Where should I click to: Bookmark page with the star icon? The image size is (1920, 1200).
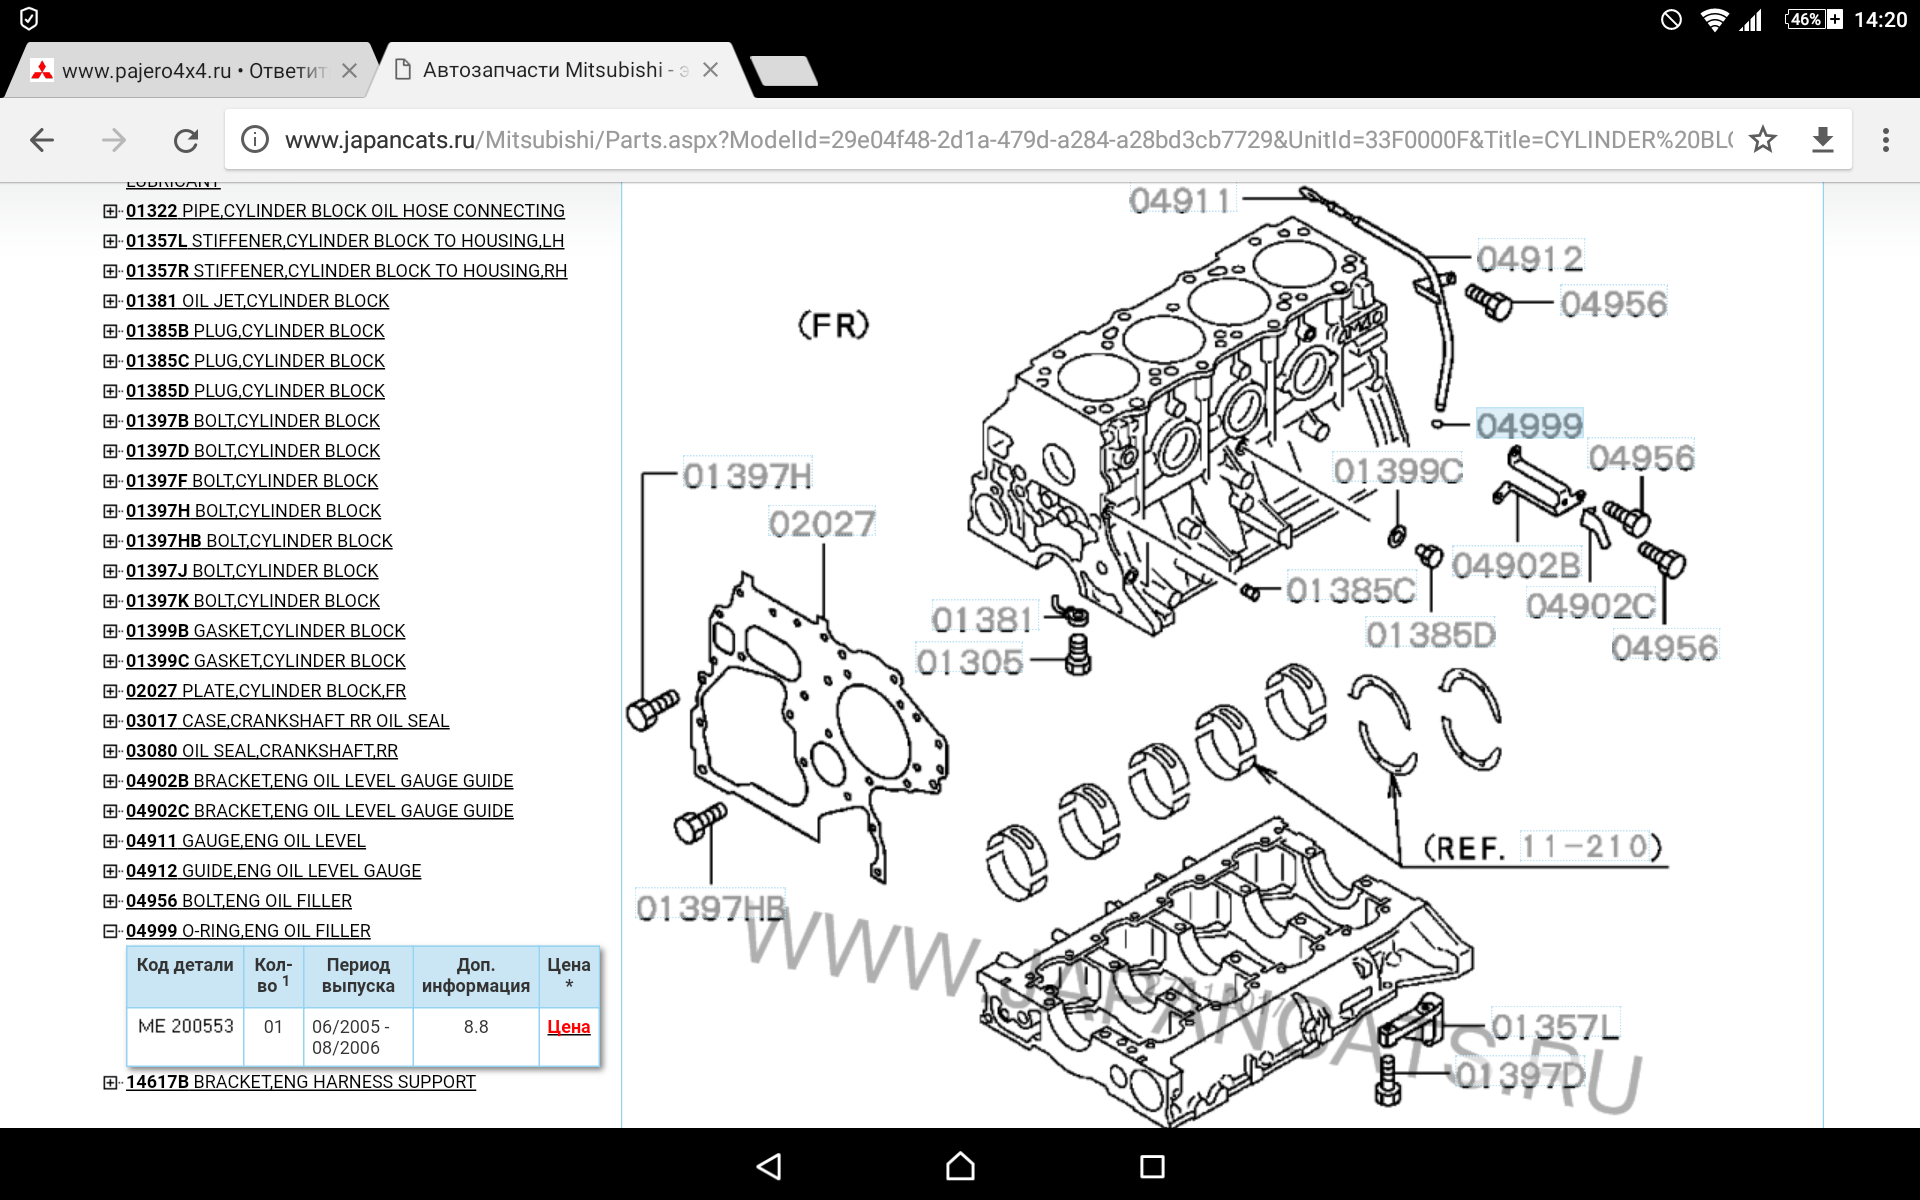coord(1762,140)
